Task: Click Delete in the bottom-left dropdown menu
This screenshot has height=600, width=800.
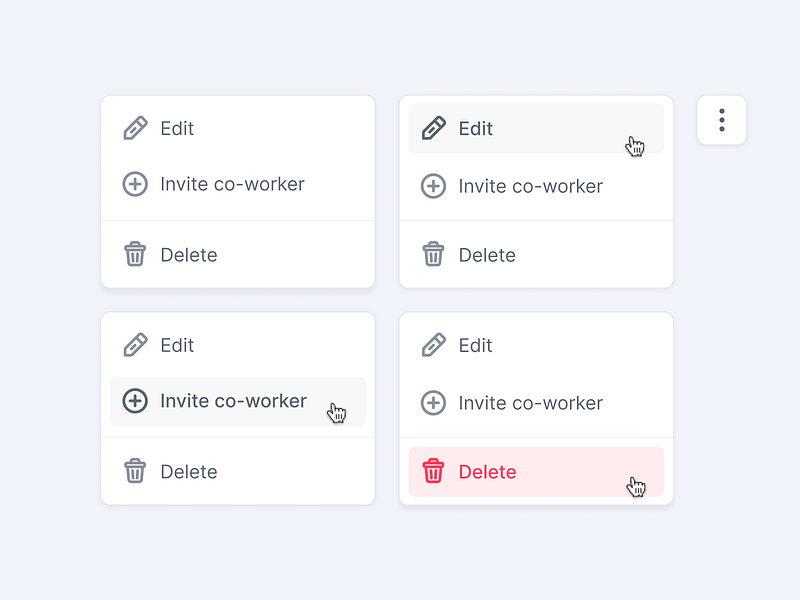Action: click(x=190, y=471)
